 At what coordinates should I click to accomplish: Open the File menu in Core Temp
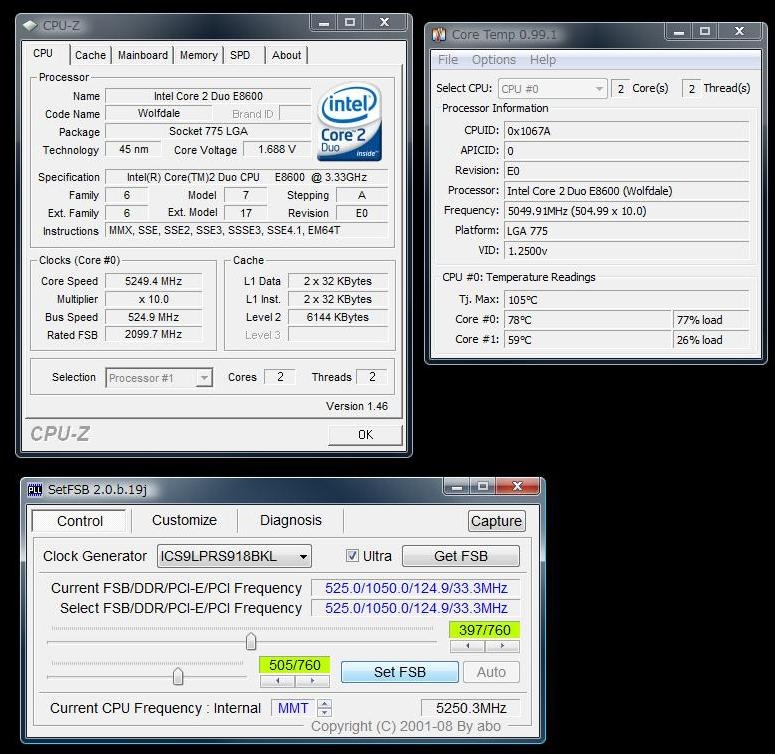448,60
